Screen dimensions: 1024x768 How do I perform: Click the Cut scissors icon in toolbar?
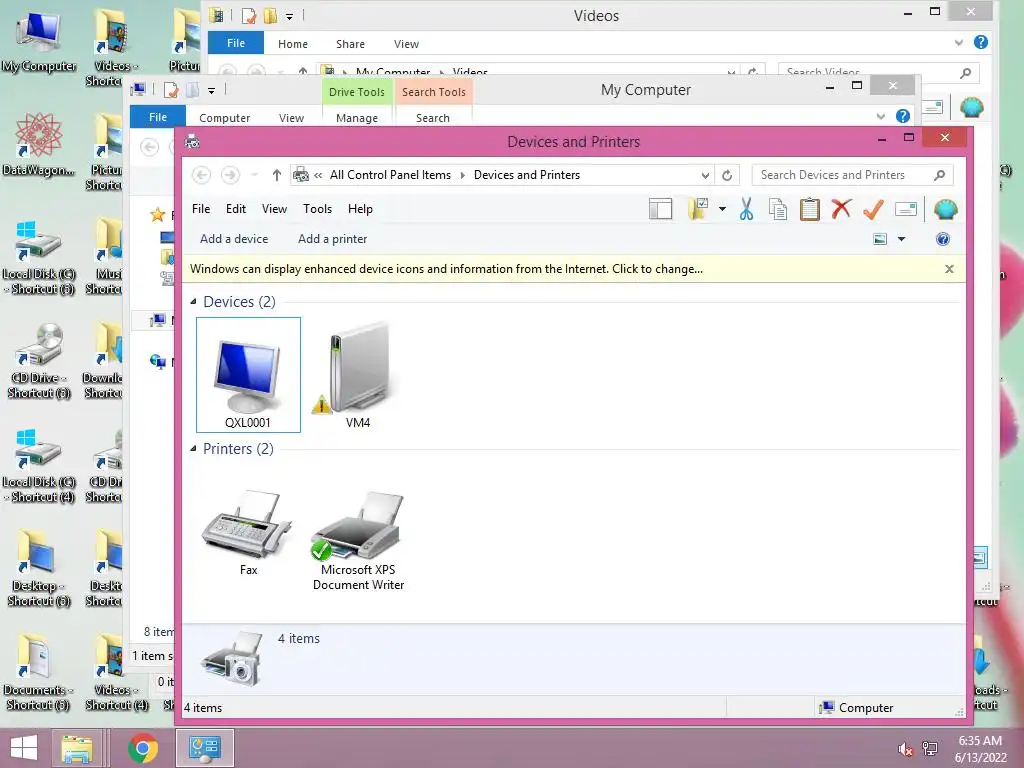[746, 209]
